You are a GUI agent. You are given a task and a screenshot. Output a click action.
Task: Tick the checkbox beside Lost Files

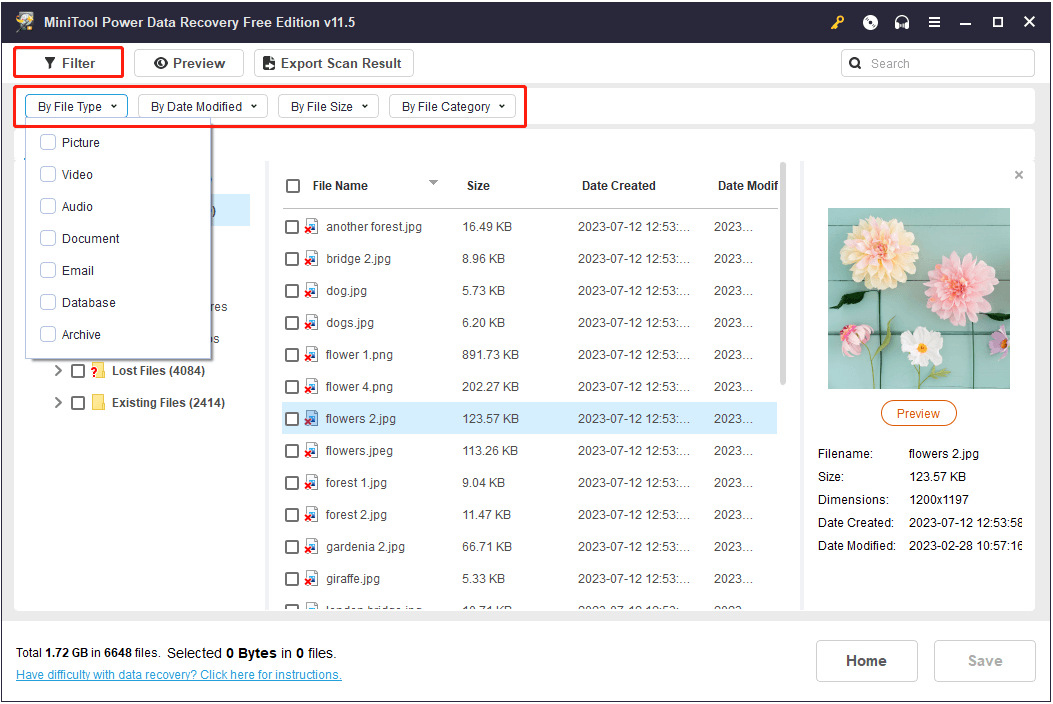pyautogui.click(x=78, y=371)
